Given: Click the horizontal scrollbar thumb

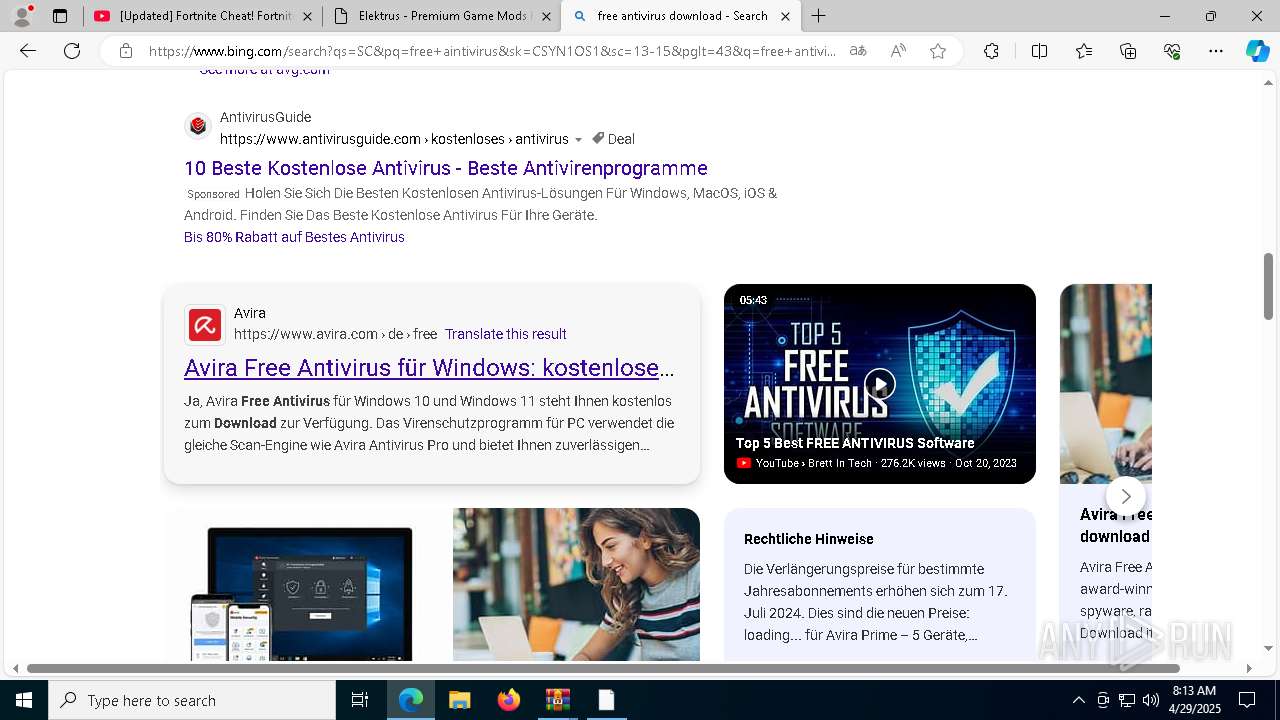Looking at the screenshot, I should click(603, 668).
